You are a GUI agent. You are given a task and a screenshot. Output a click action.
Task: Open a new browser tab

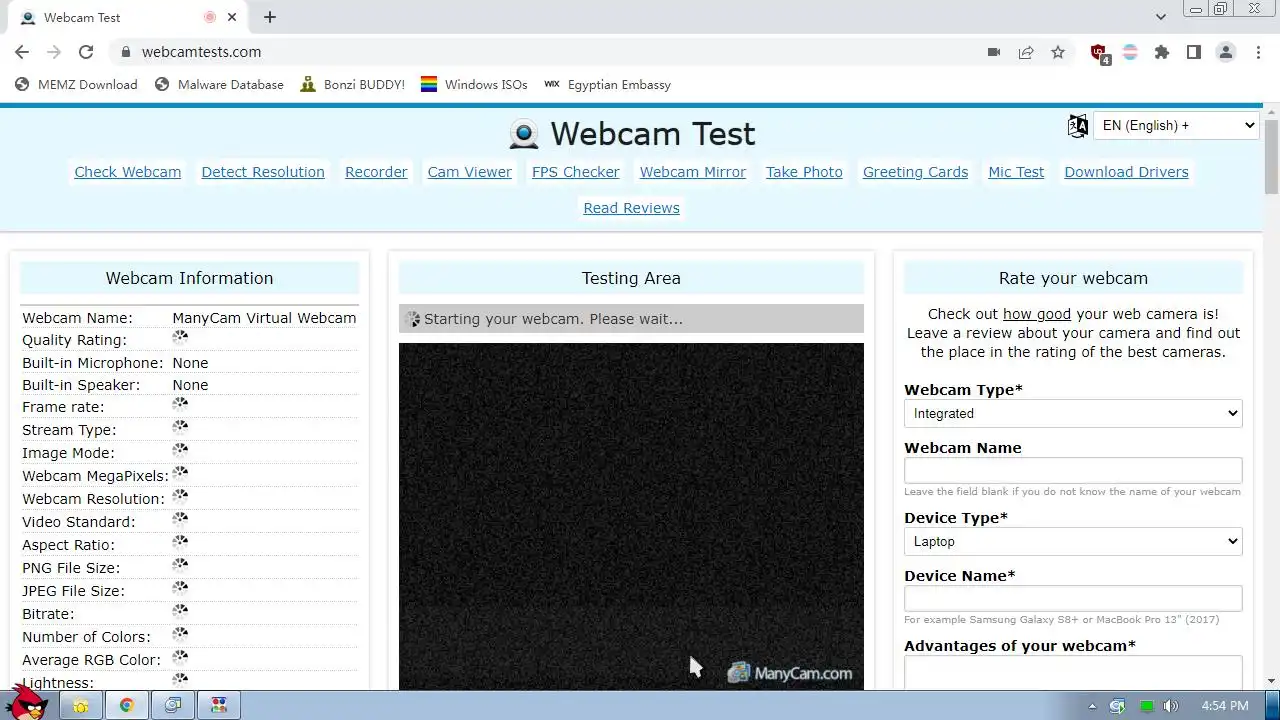click(270, 17)
